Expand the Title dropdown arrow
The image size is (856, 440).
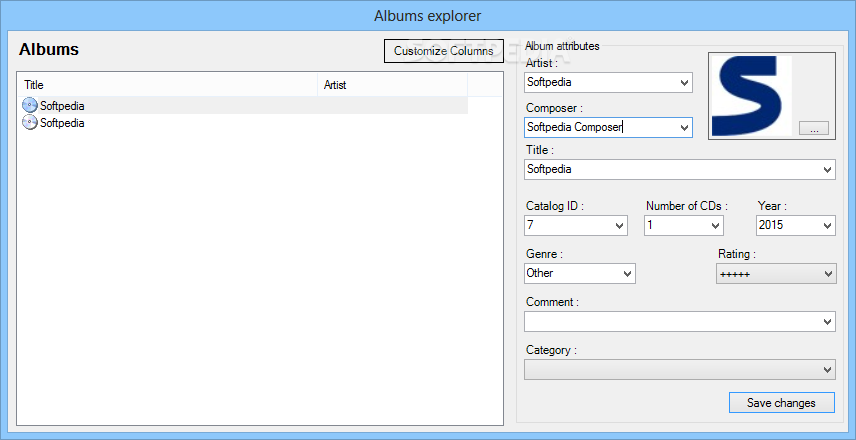(827, 170)
